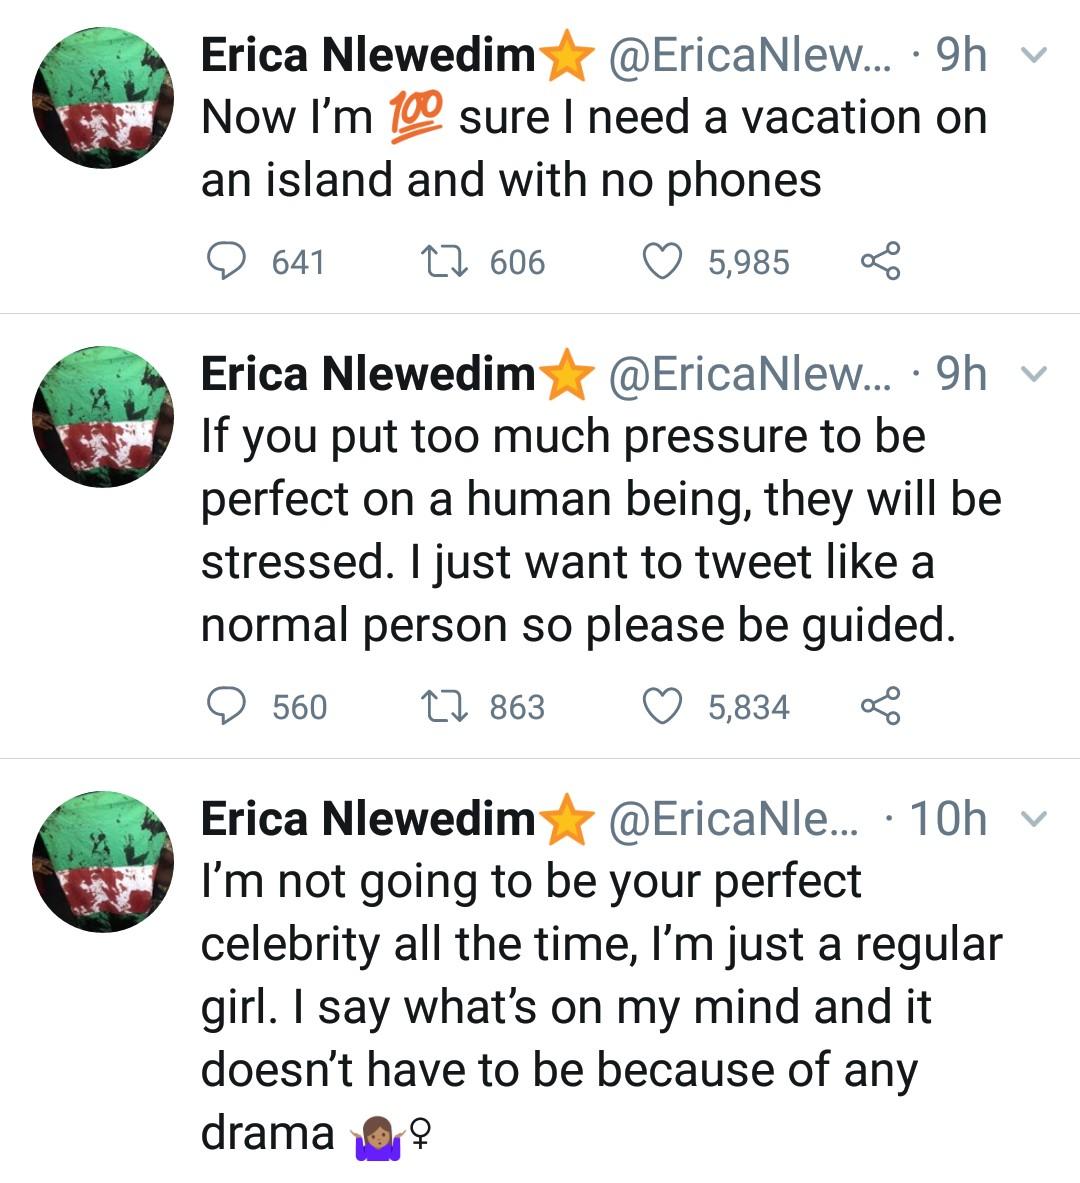Click the 10h timestamp on the last tweet
This screenshot has width=1080, height=1183.
(x=948, y=819)
